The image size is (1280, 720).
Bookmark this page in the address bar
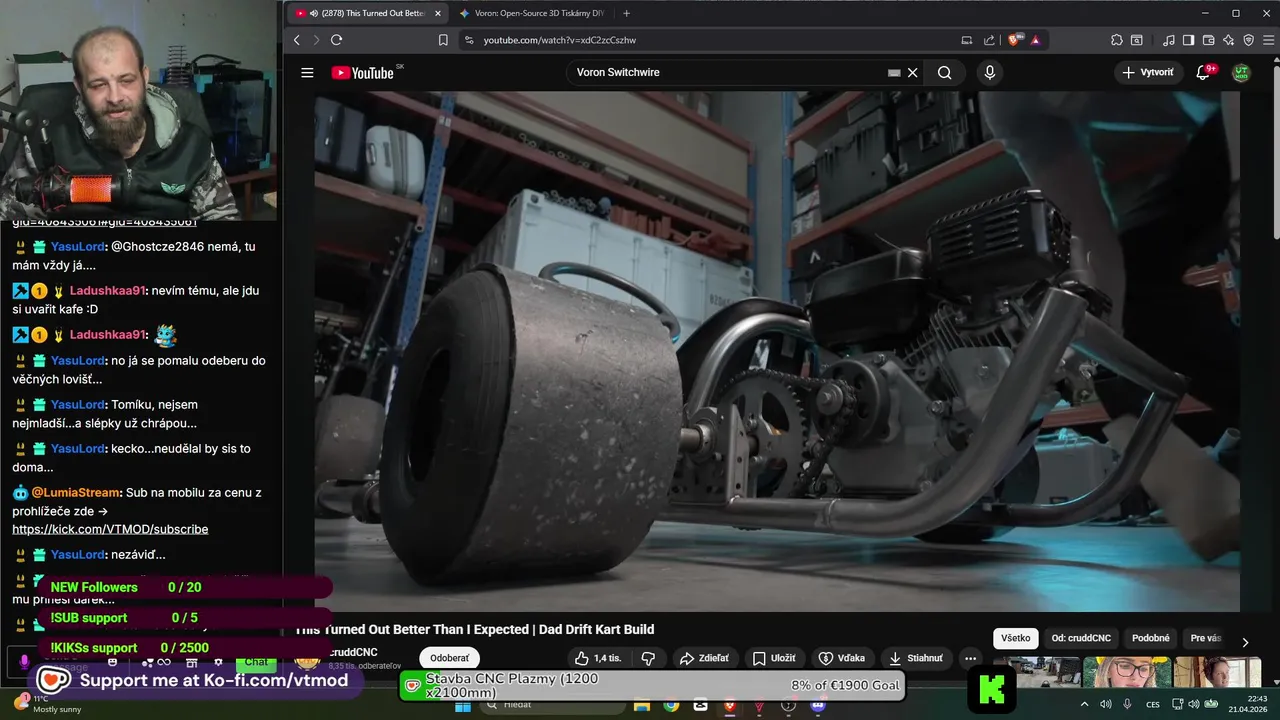pos(443,40)
